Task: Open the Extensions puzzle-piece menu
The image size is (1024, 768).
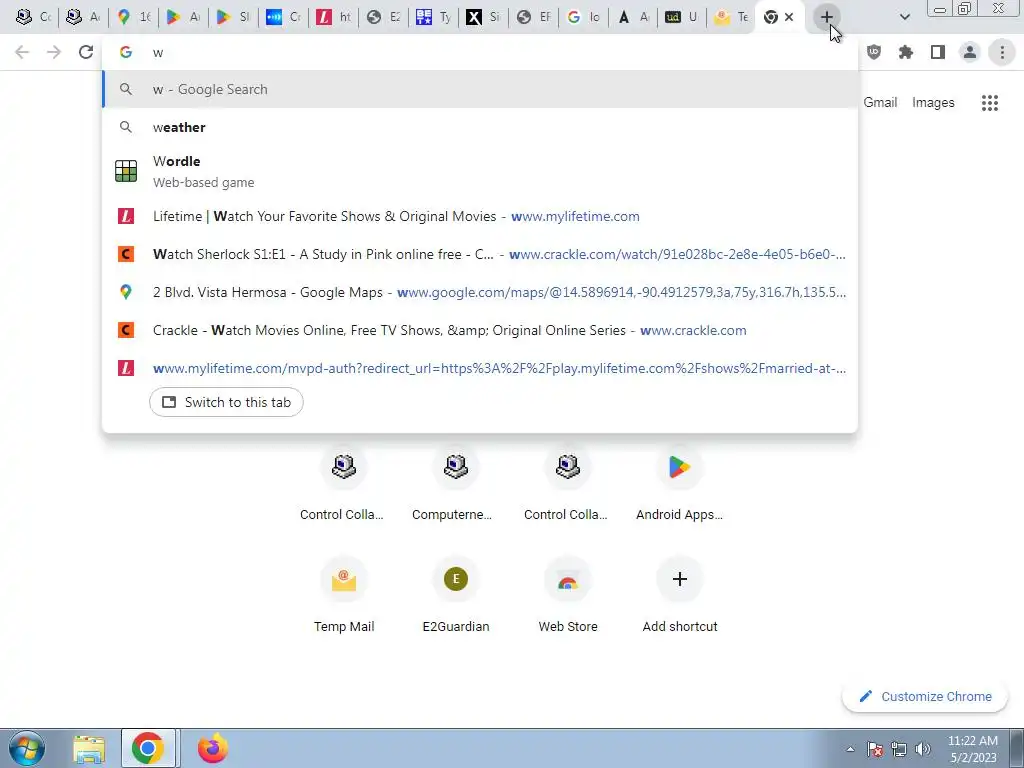Action: click(x=906, y=52)
